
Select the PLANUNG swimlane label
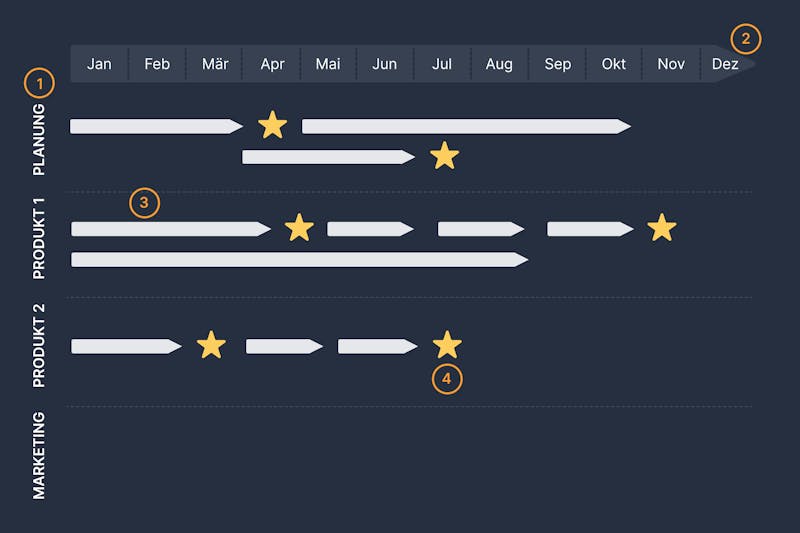coord(39,140)
